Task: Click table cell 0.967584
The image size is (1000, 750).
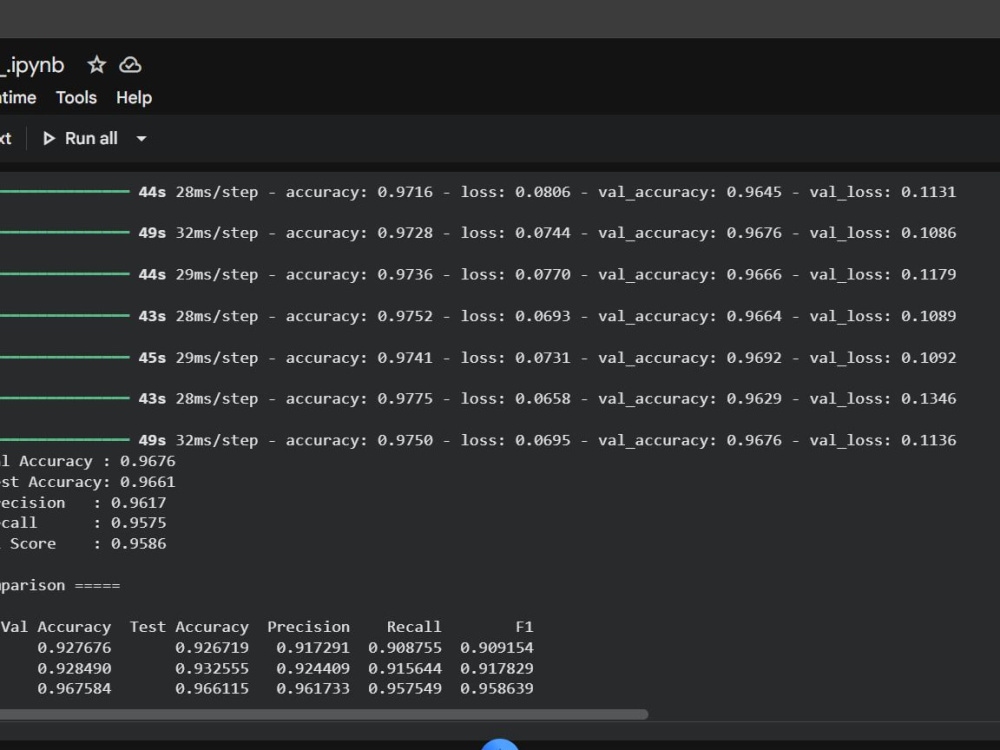Action: click(x=74, y=689)
